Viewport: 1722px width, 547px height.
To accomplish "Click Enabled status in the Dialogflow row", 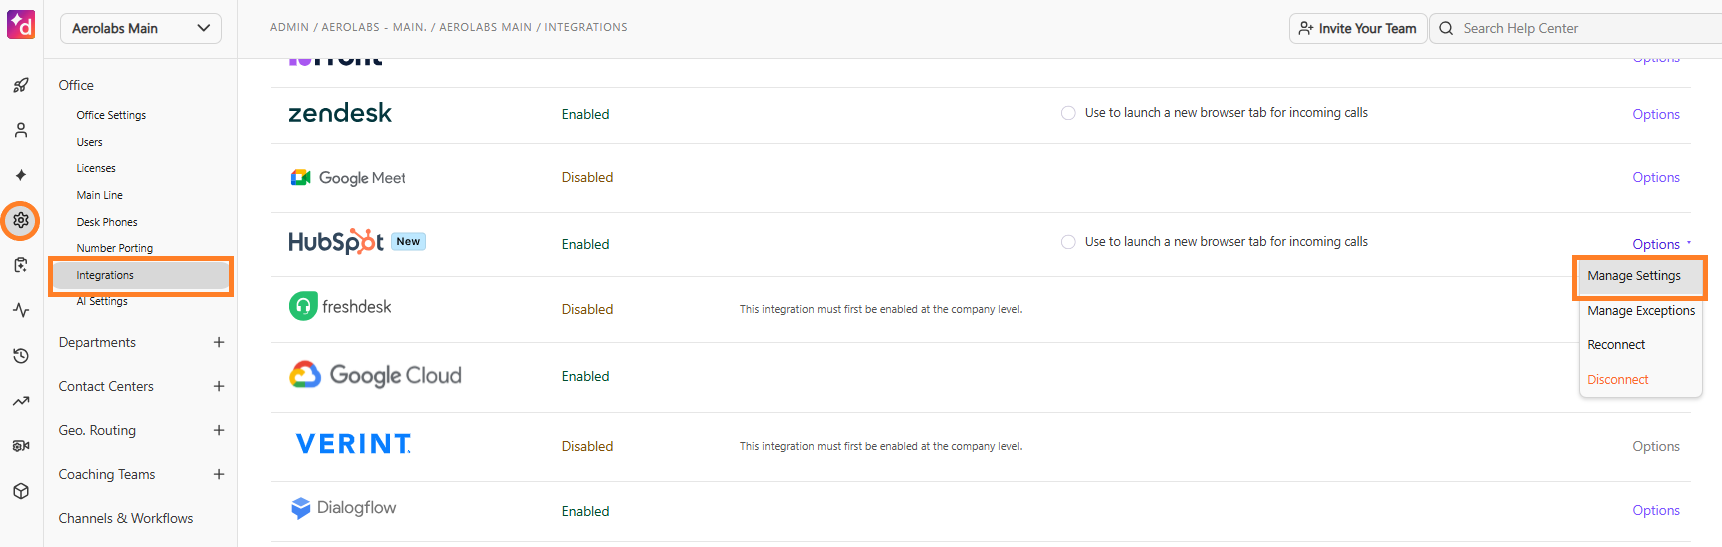I will click(585, 511).
